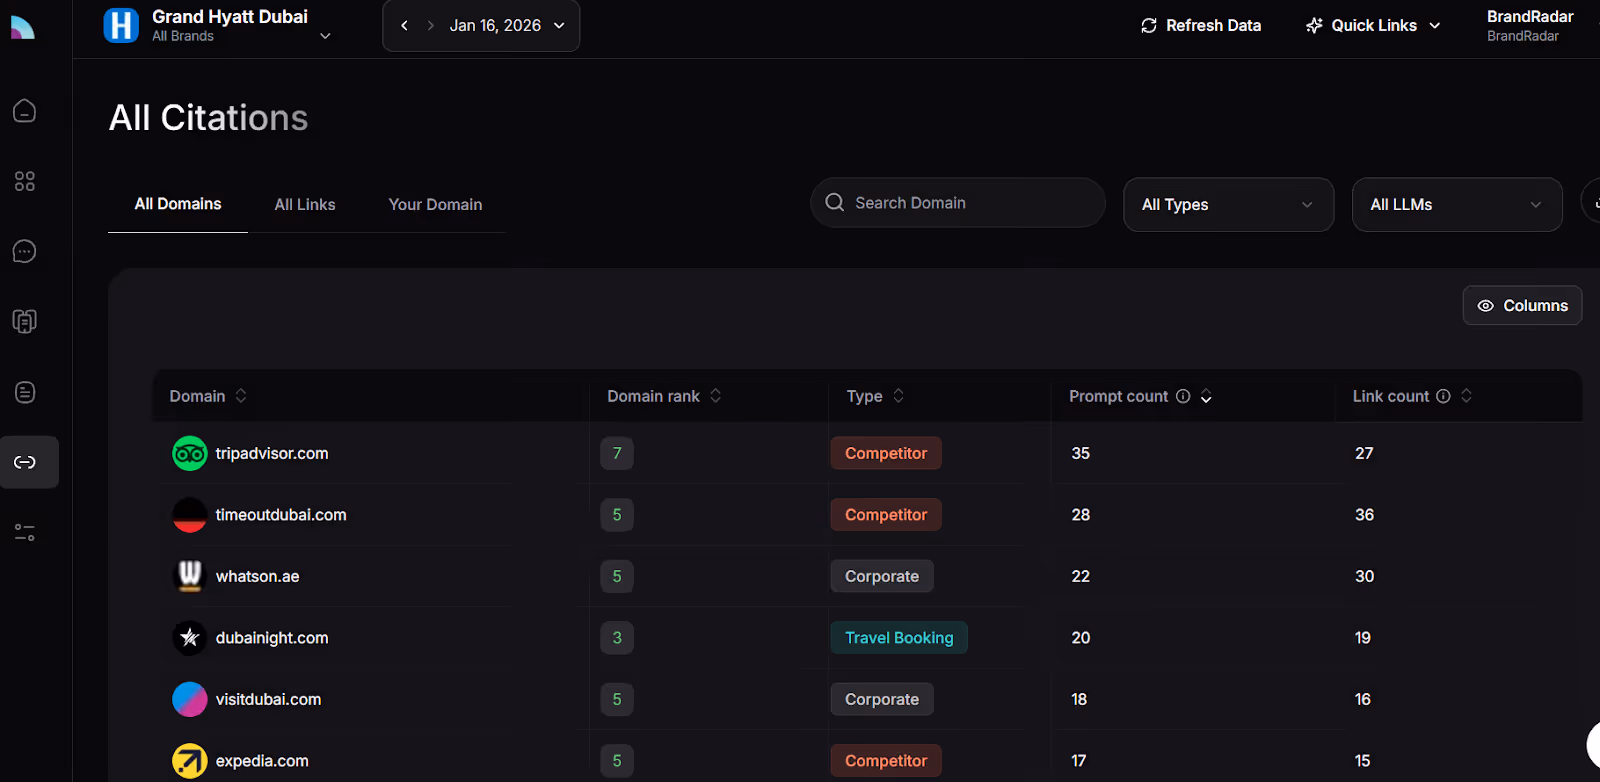Open whatson.ae domain row link
This screenshot has height=782, width=1600.
click(x=257, y=576)
